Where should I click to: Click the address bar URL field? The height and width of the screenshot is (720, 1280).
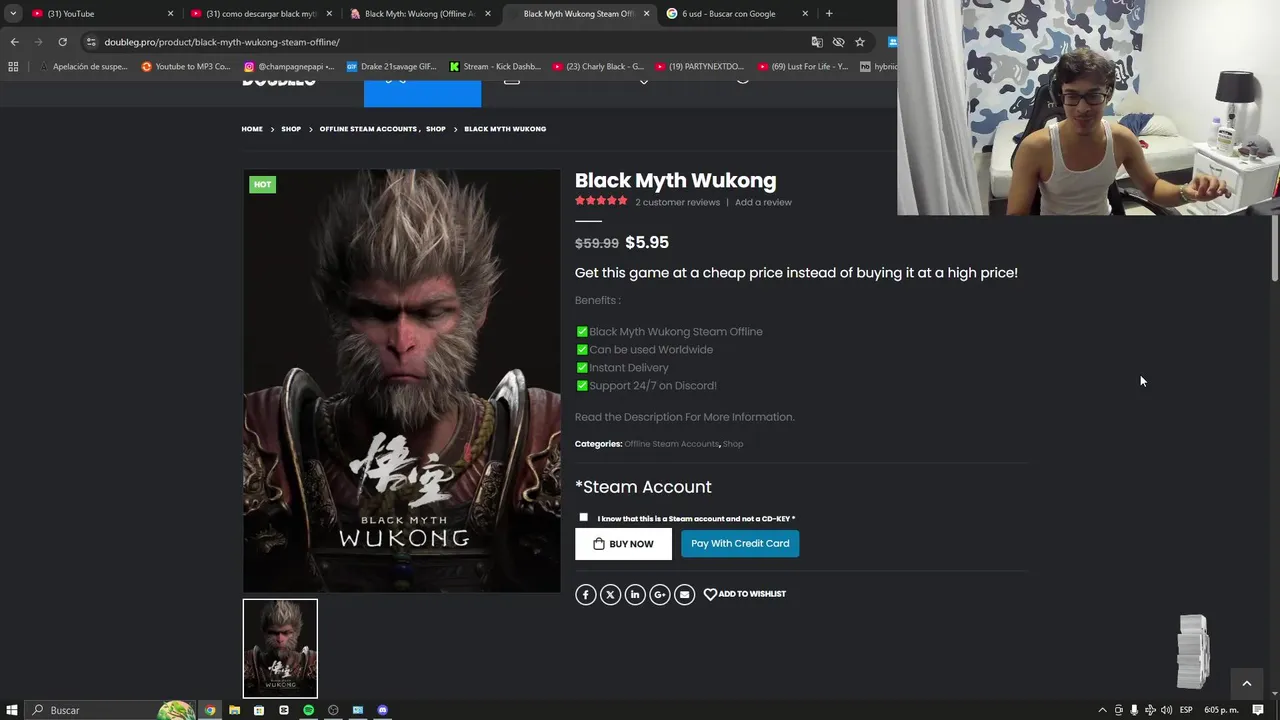tap(450, 42)
